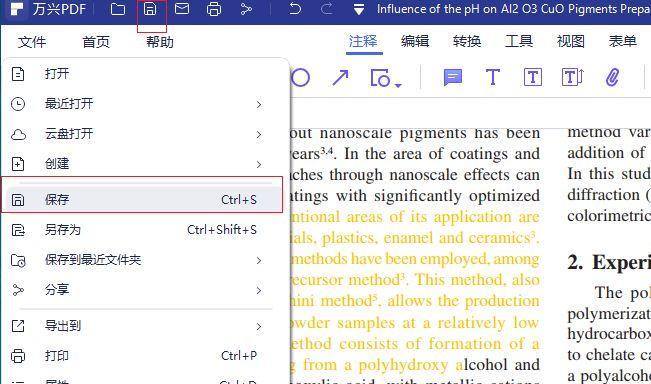Open the quick access customize dropdown arrow
651x384 pixels.
tap(359, 10)
